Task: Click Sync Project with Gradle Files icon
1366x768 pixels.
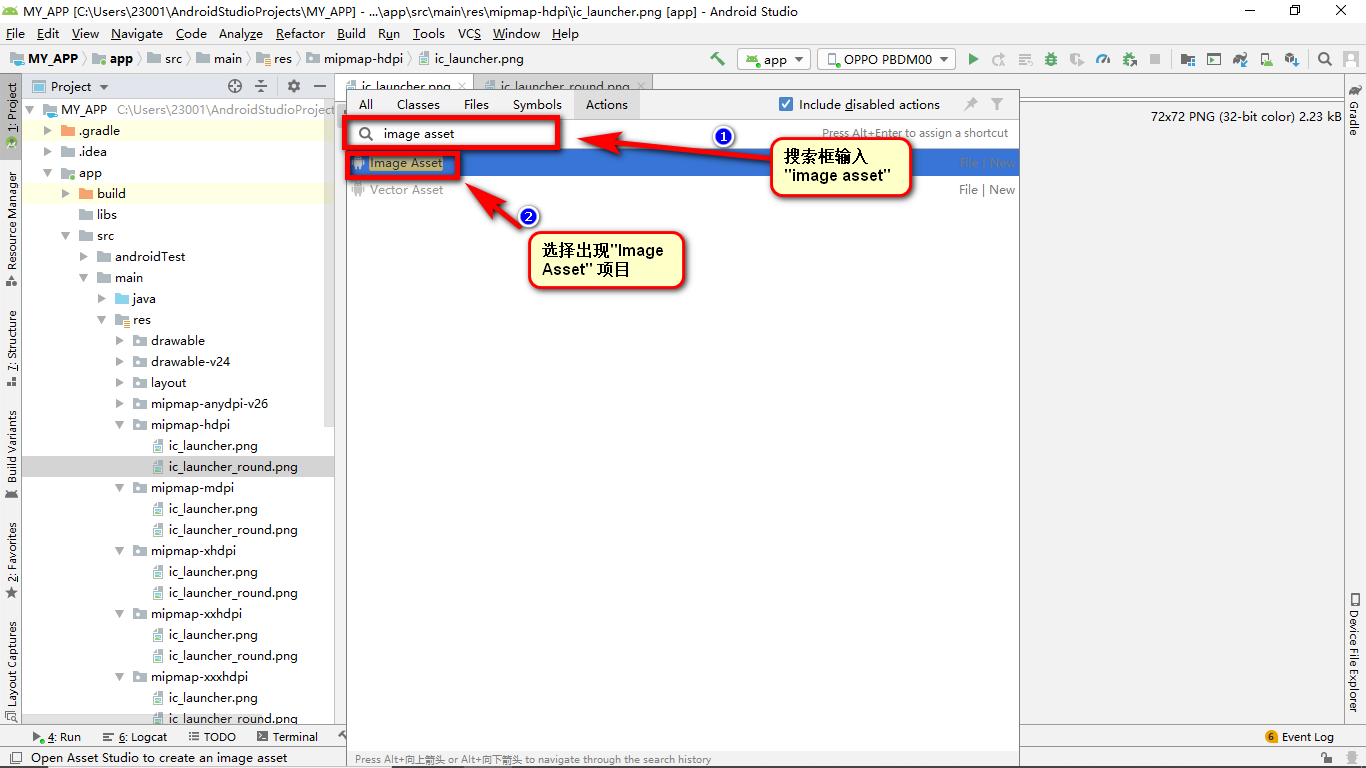Action: click(1240, 59)
